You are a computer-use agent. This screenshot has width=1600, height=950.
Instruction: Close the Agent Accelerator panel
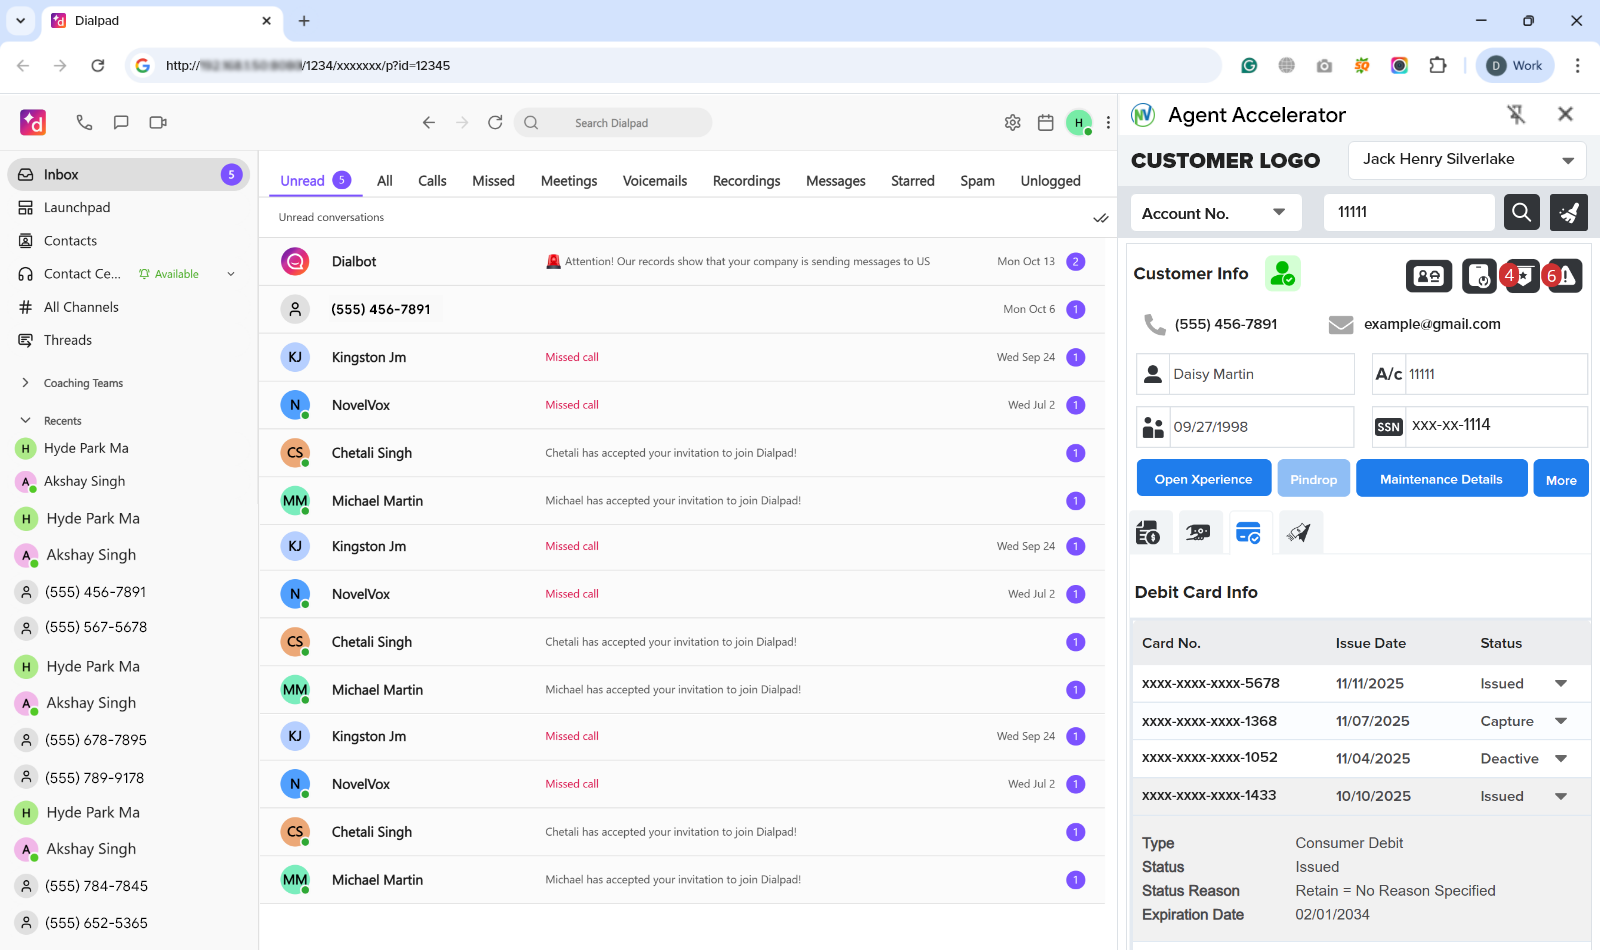(1566, 114)
